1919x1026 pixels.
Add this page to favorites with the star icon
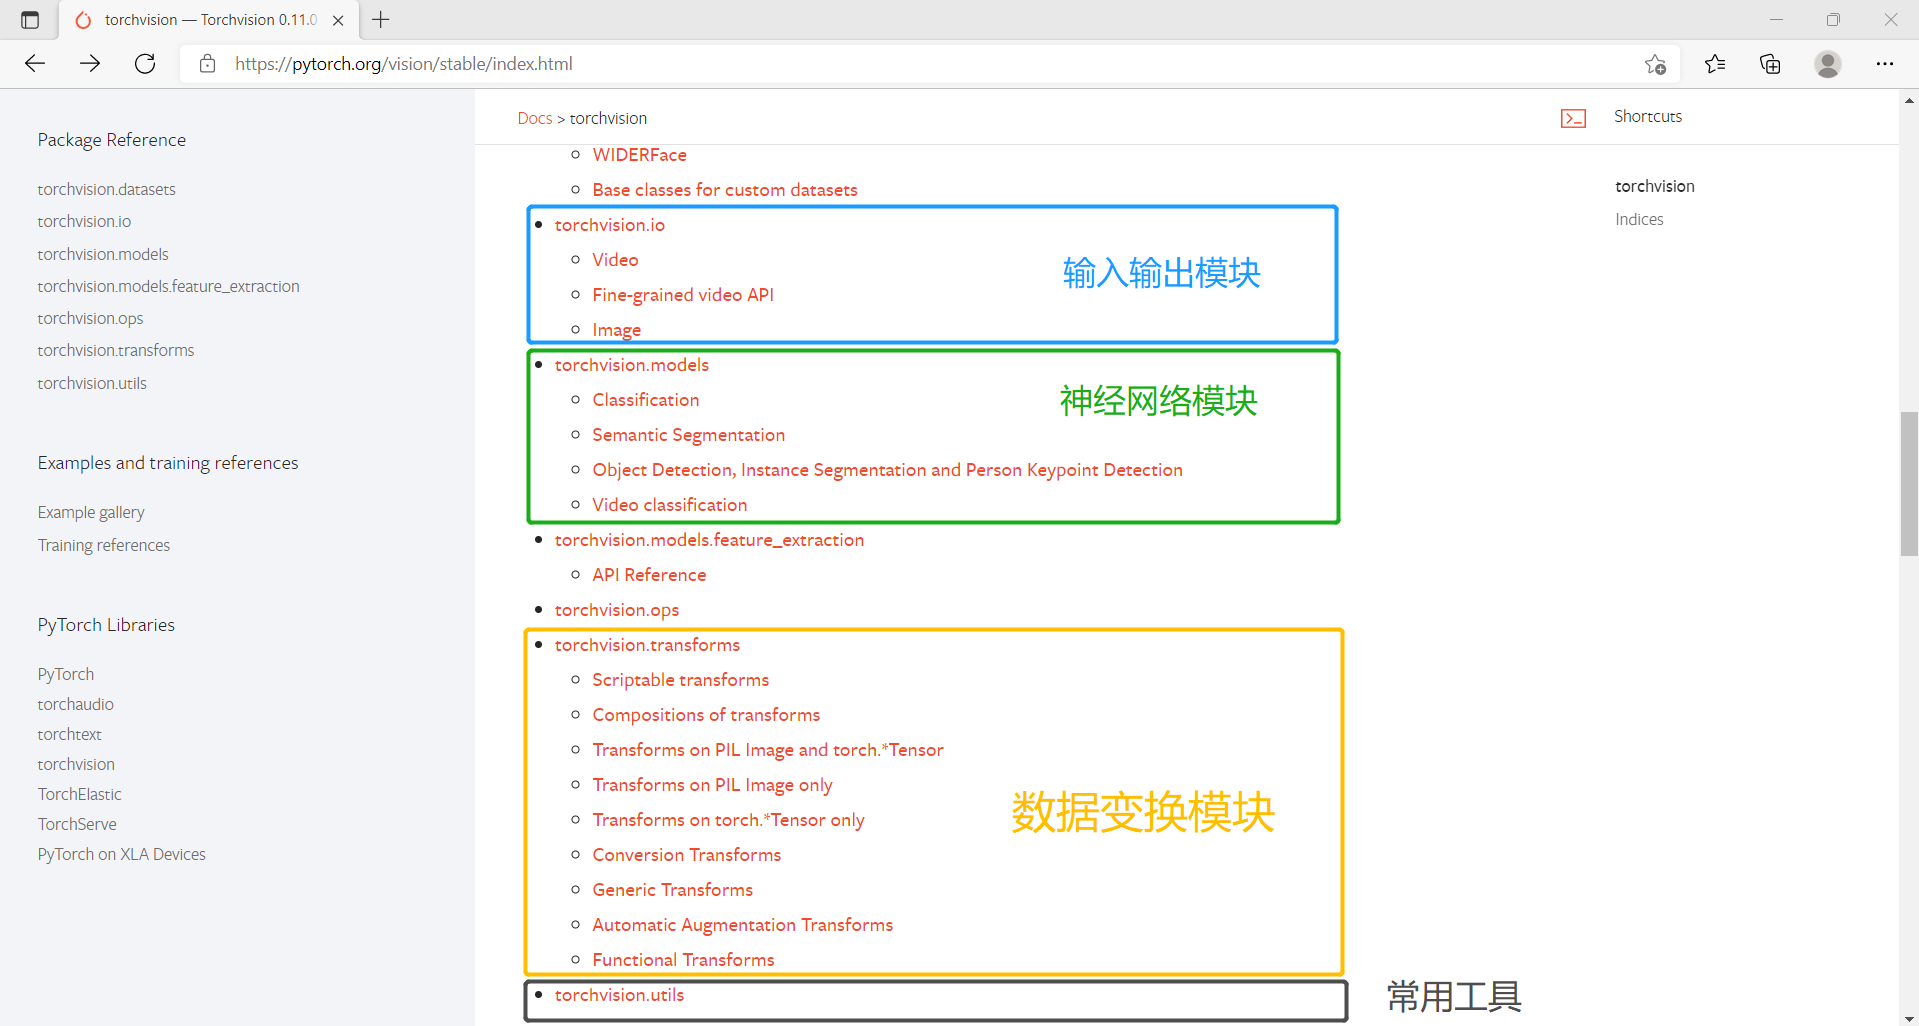(x=1655, y=63)
